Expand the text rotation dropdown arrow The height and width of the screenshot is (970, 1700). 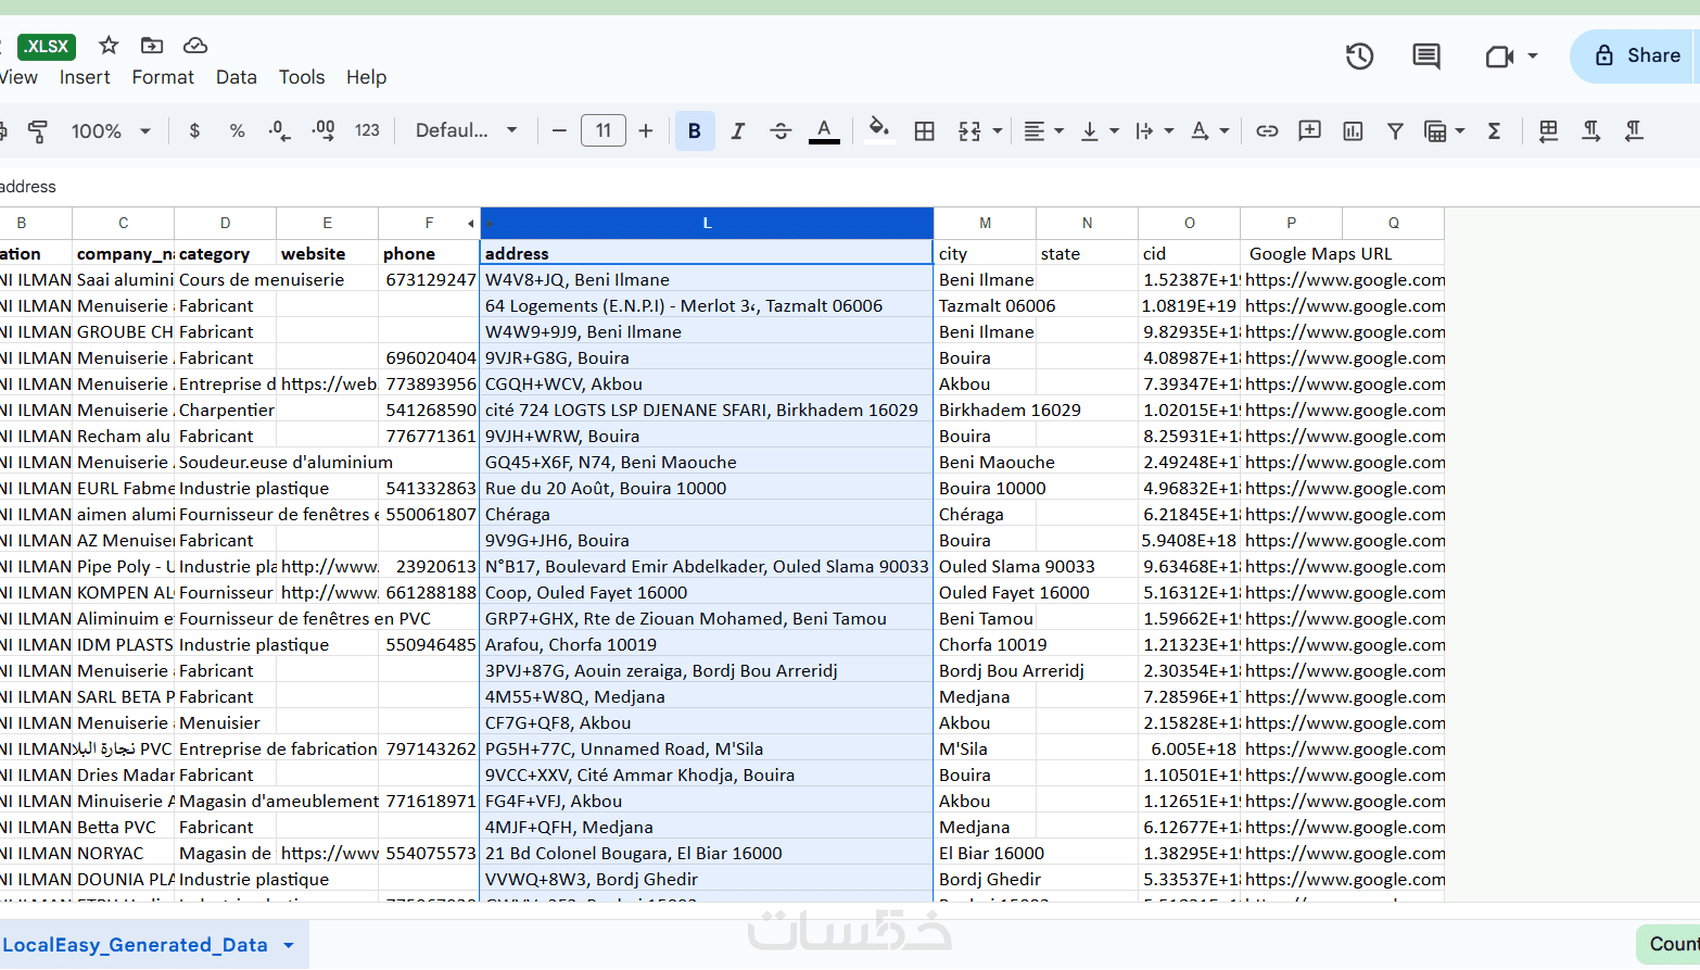(1224, 131)
